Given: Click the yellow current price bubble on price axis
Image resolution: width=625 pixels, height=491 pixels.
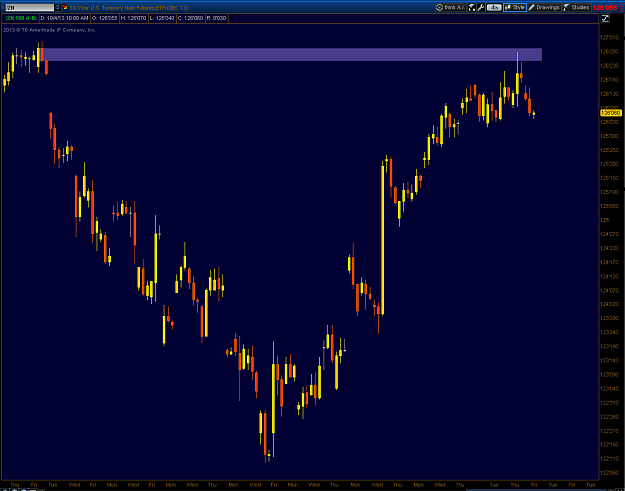Looking at the screenshot, I should (x=611, y=113).
